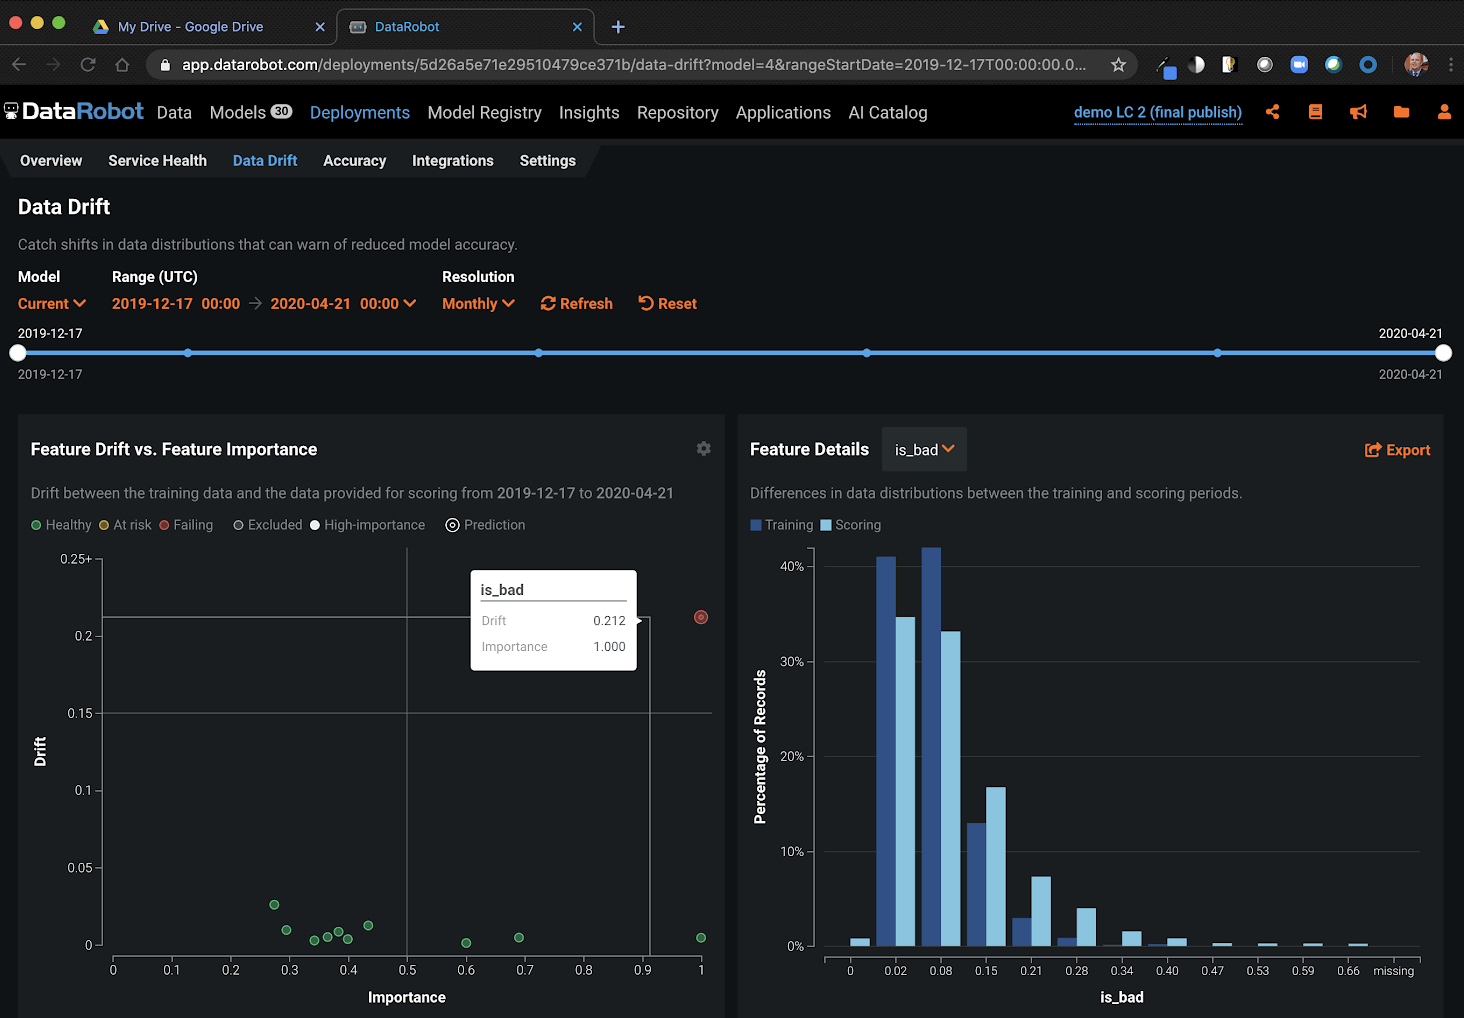Open the Data menu

[x=174, y=113]
